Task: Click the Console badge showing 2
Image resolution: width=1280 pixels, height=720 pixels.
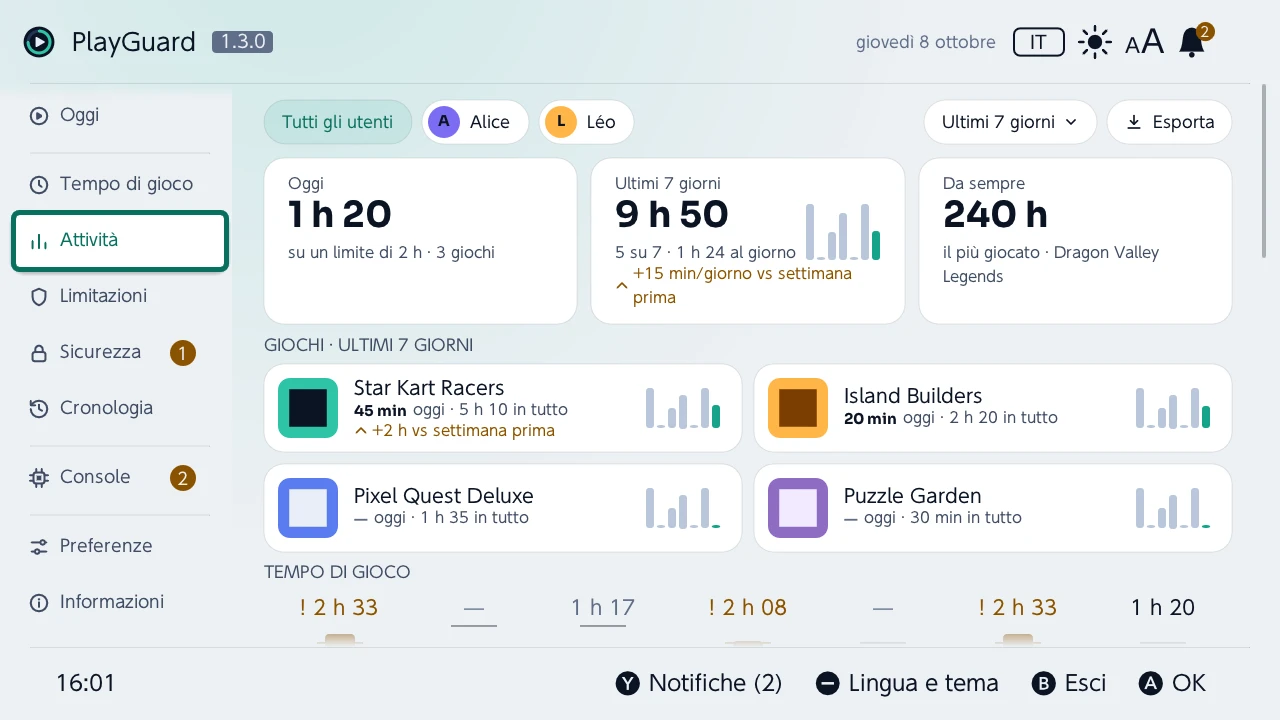Action: click(x=182, y=478)
